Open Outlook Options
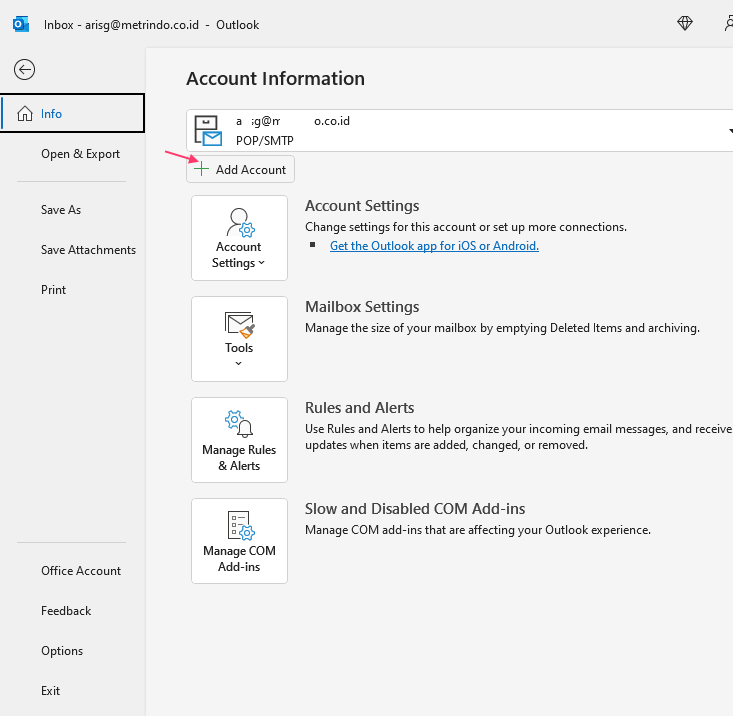 (62, 651)
